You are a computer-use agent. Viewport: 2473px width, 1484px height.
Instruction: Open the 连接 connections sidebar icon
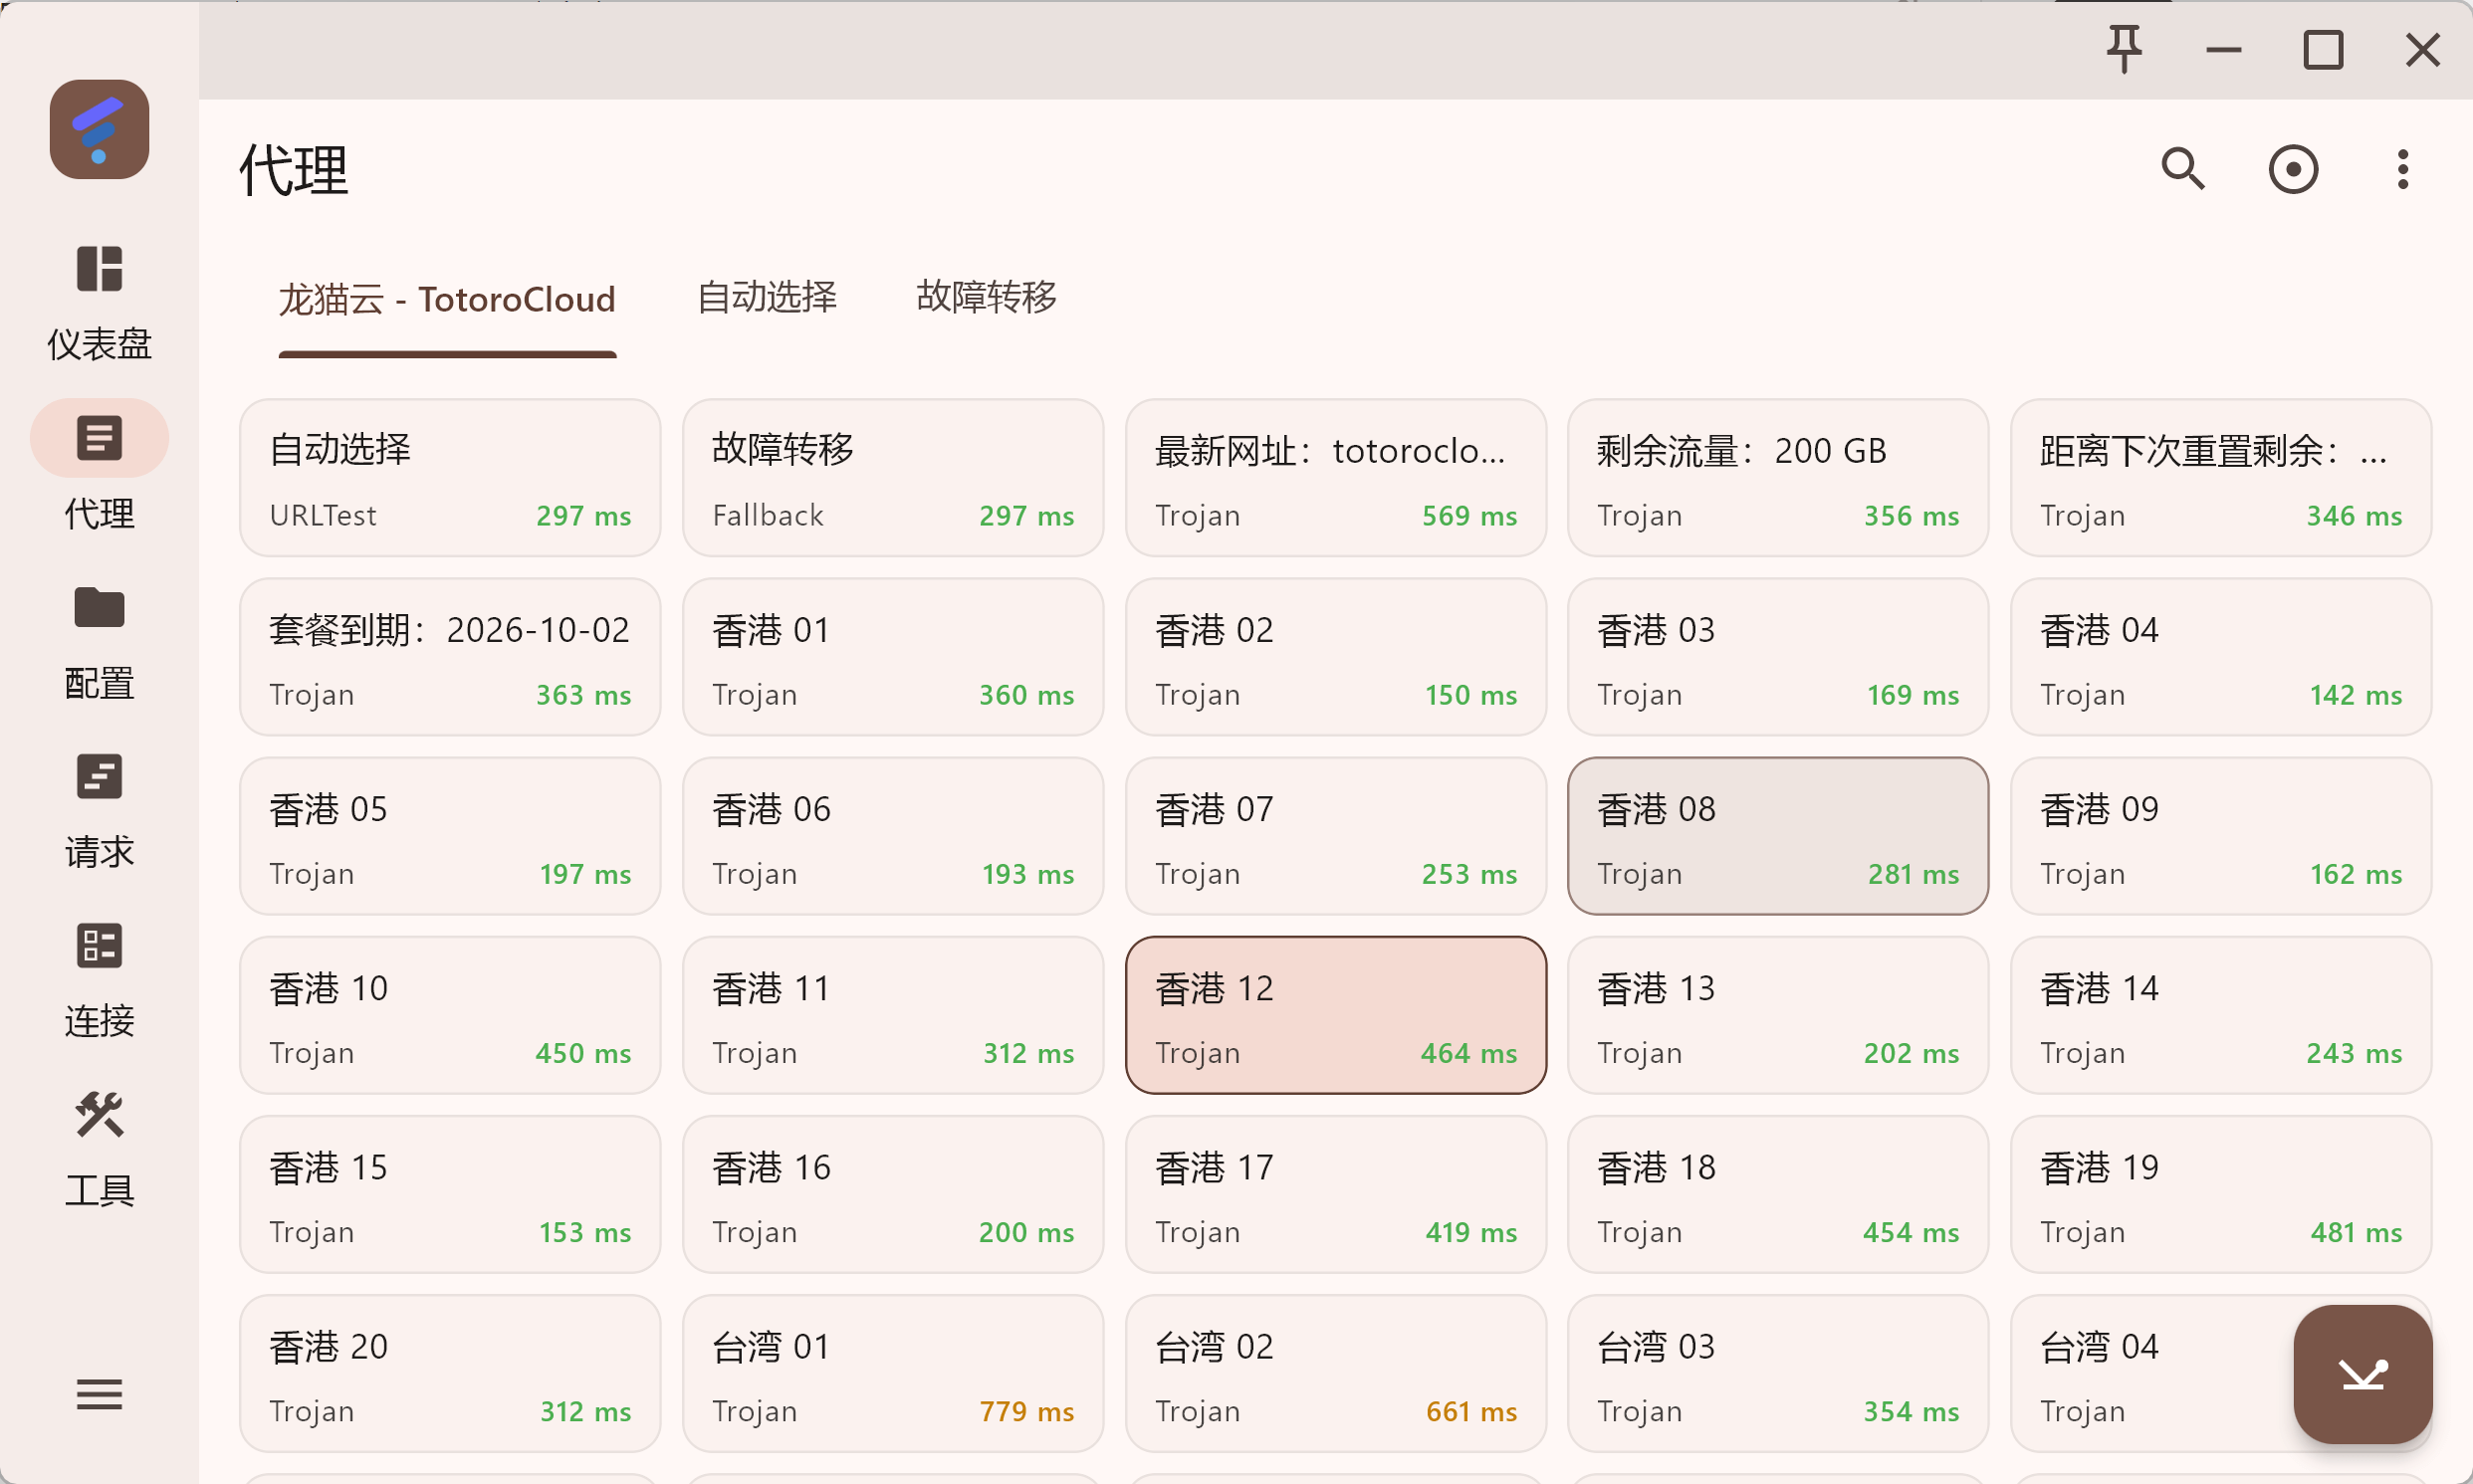click(99, 946)
